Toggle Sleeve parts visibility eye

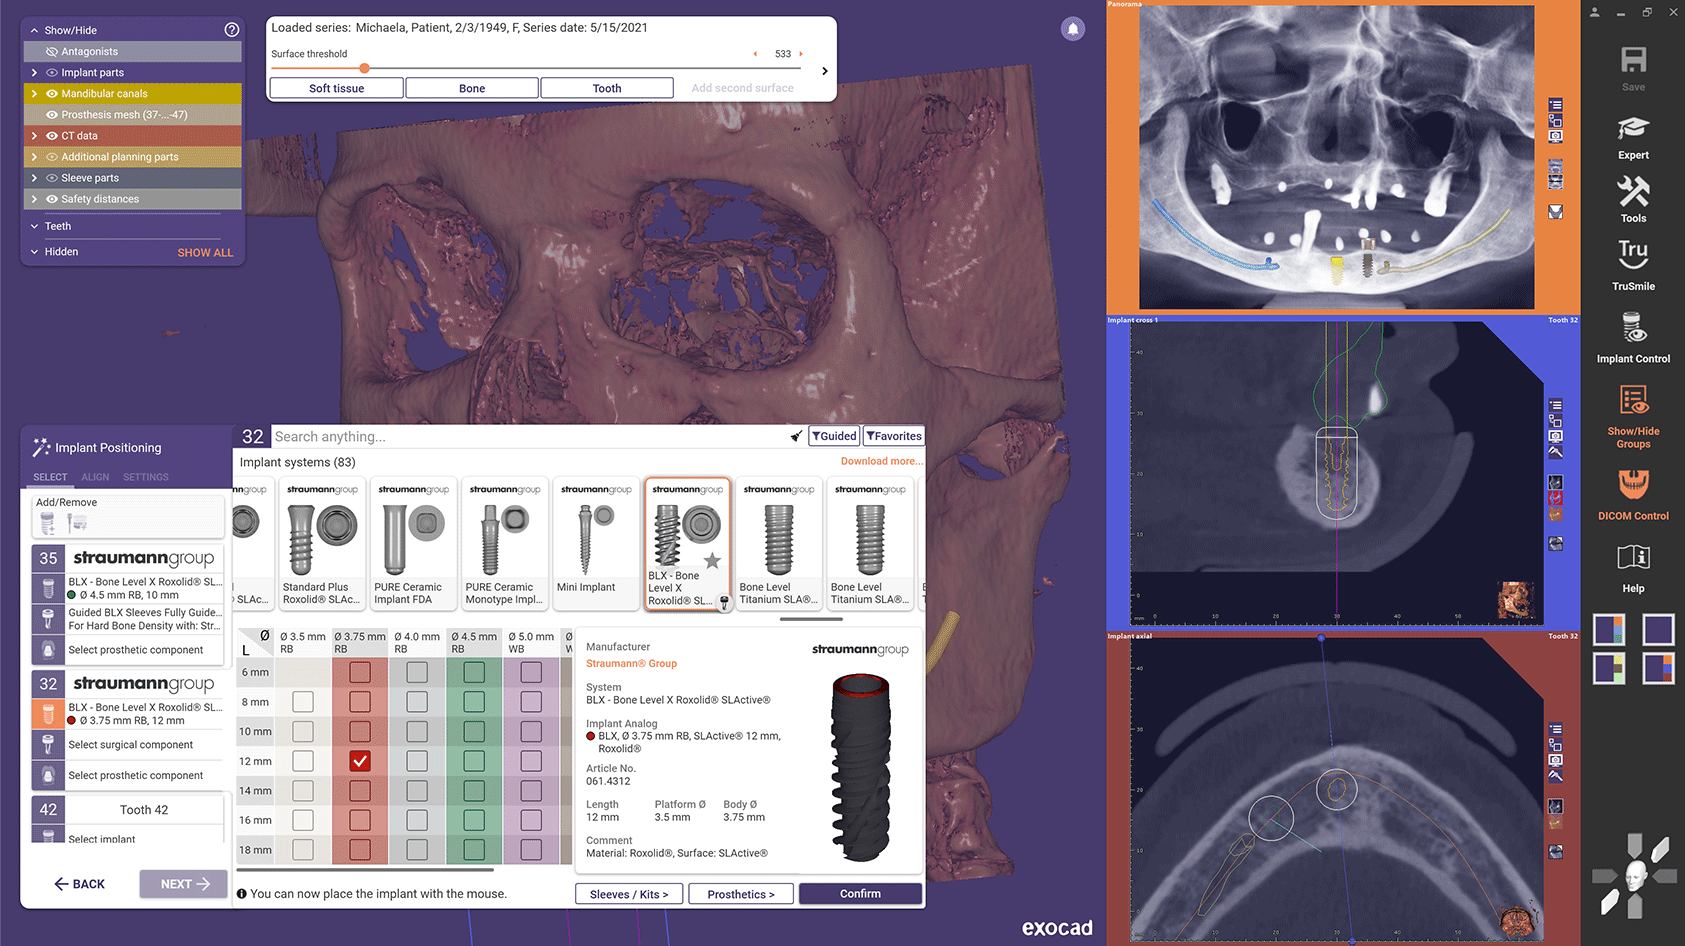point(52,178)
